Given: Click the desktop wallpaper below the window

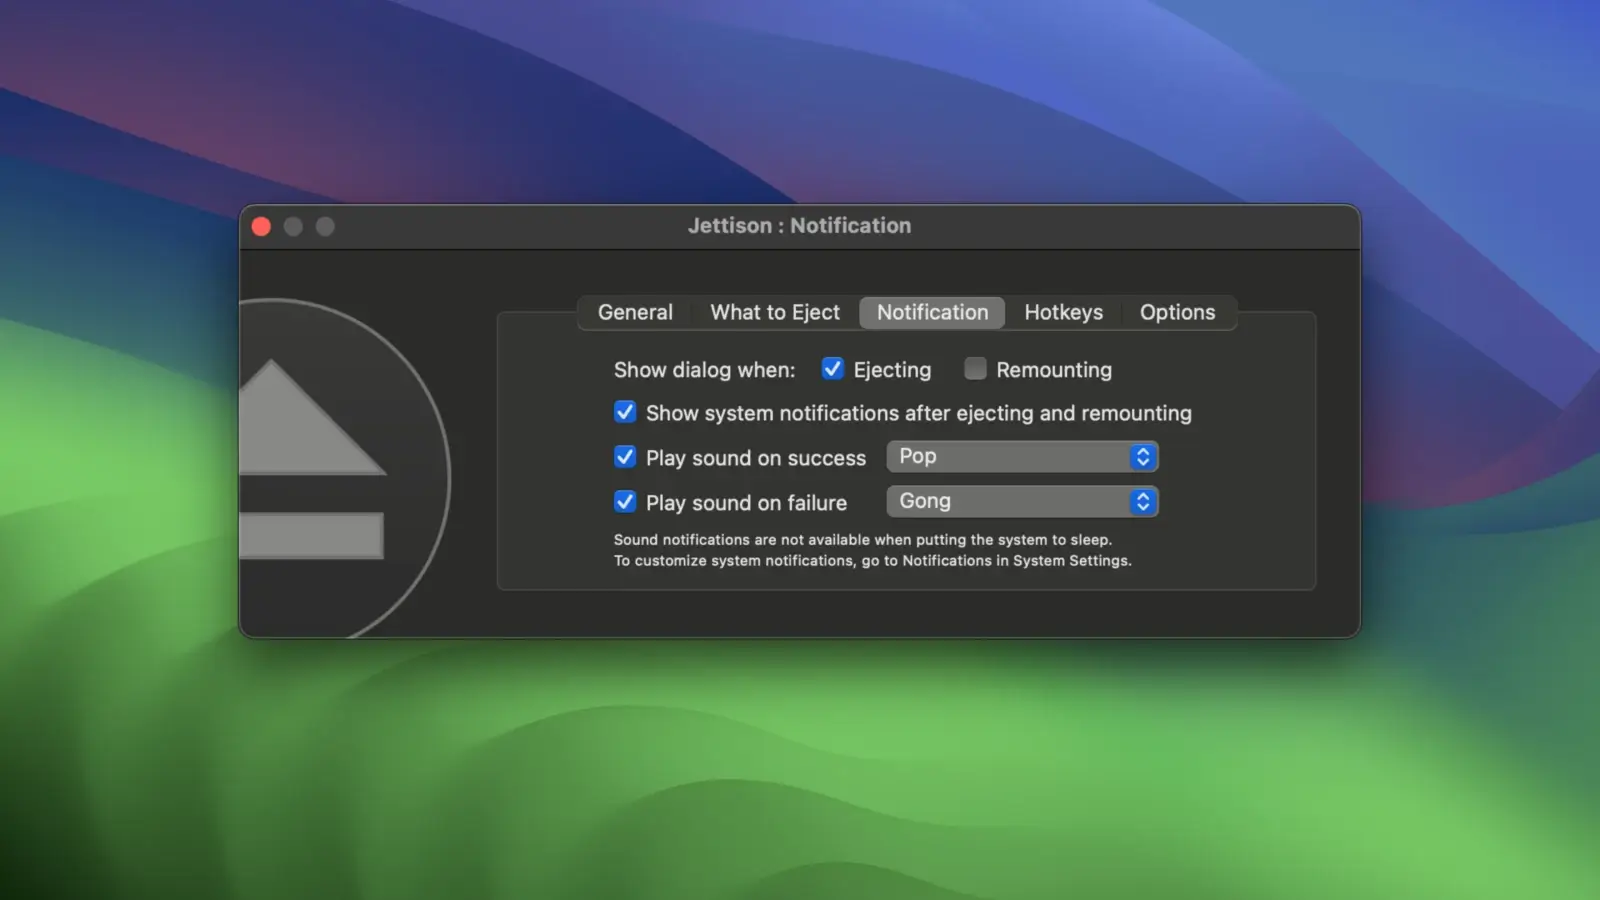Looking at the screenshot, I should pos(800,770).
